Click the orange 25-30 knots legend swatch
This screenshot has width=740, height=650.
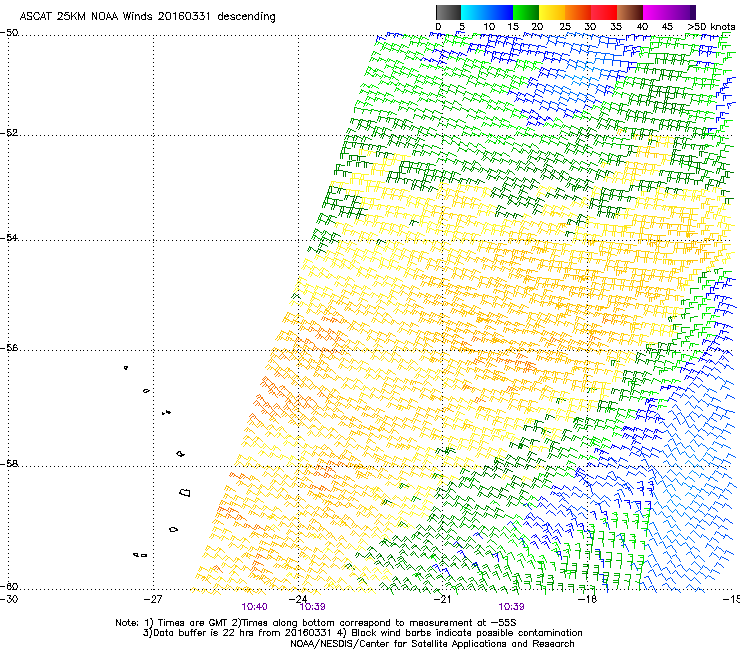pos(578,12)
